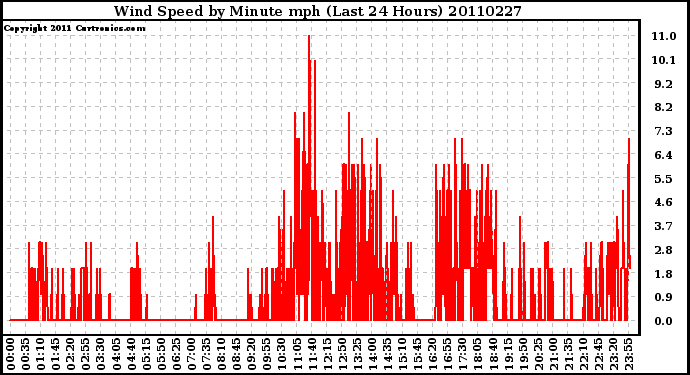Click the 04:05 time axis label
This screenshot has height=375, width=690.
(x=116, y=355)
